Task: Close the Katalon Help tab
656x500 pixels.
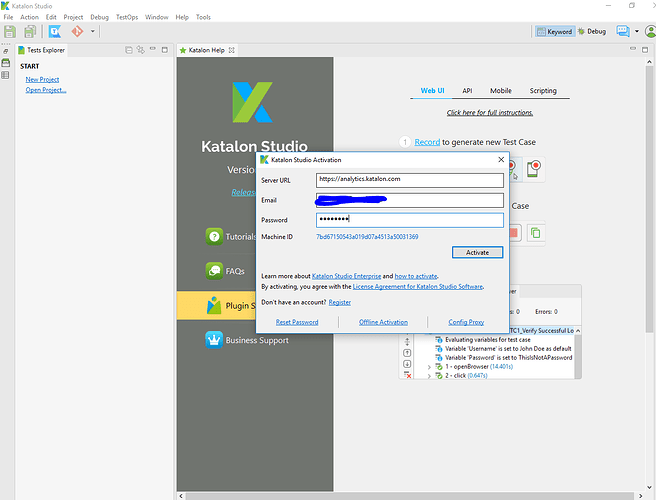Action: click(x=231, y=50)
